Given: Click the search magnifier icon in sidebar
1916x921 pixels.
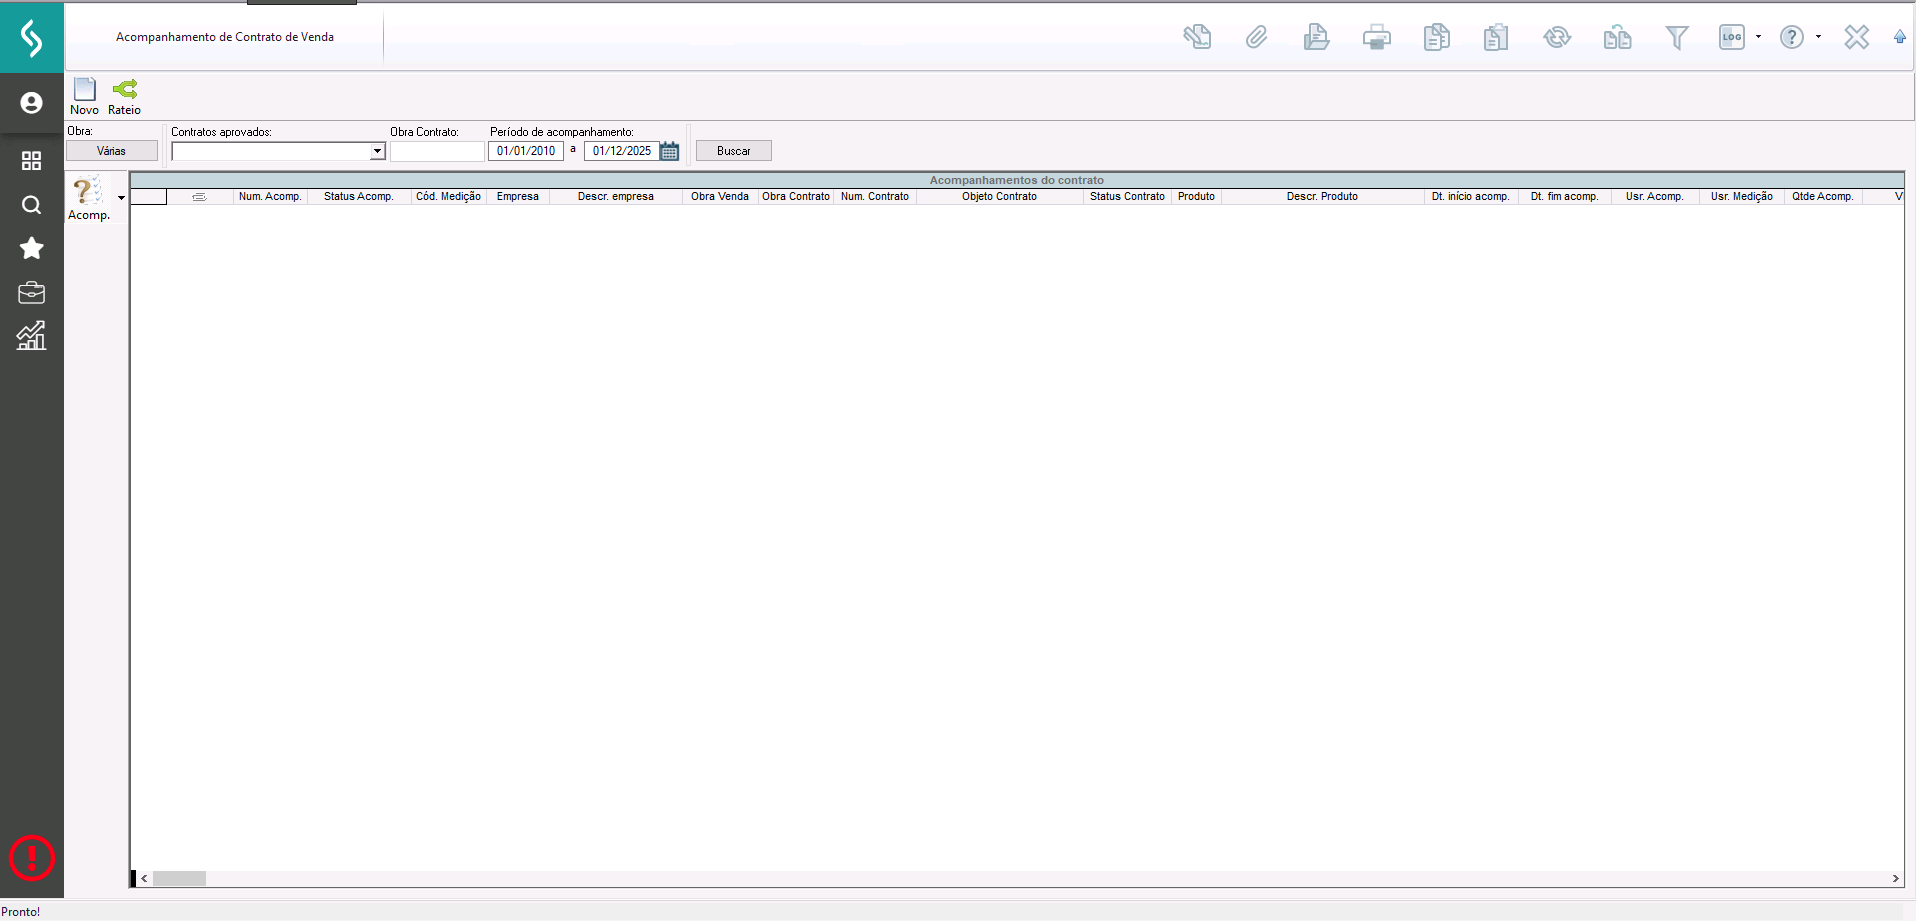Looking at the screenshot, I should (x=32, y=205).
